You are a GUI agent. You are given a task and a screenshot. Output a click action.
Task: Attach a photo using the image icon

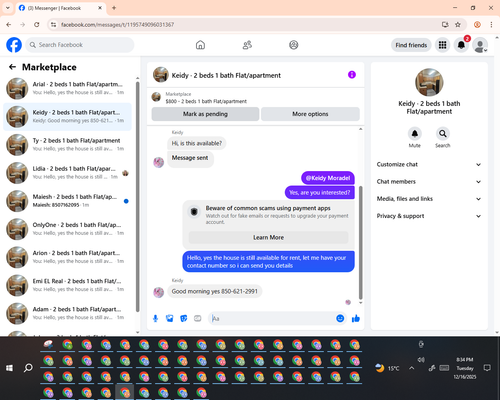(170, 319)
